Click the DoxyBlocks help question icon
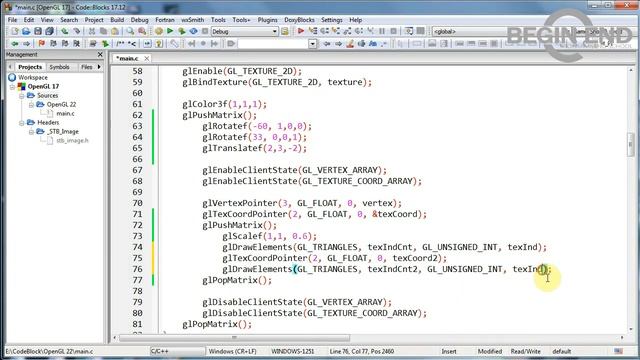 (159, 43)
